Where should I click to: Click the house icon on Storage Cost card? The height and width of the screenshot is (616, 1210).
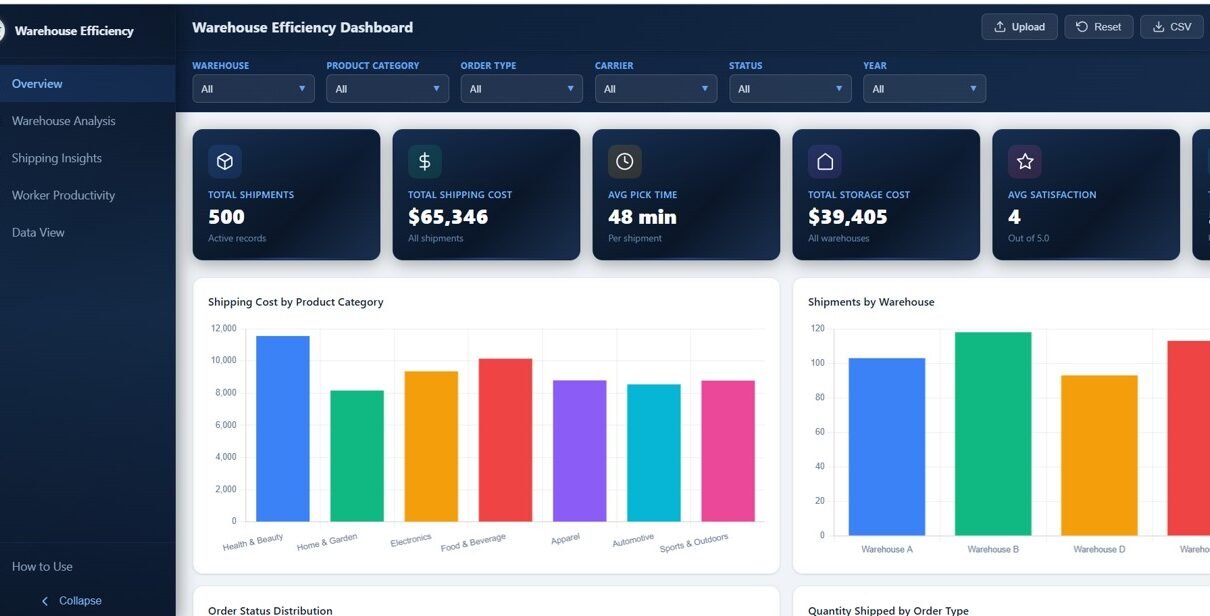point(825,161)
